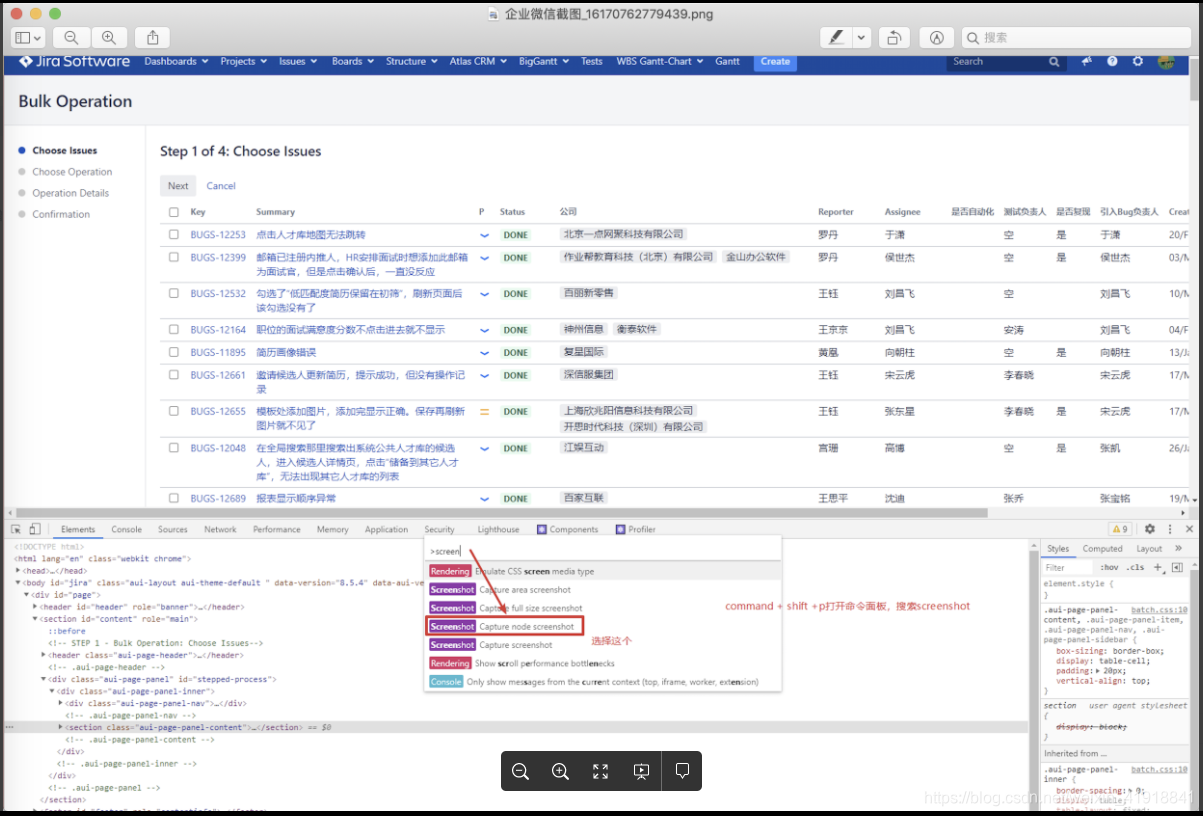Select the Choose Operation step in sidebar

(72, 172)
